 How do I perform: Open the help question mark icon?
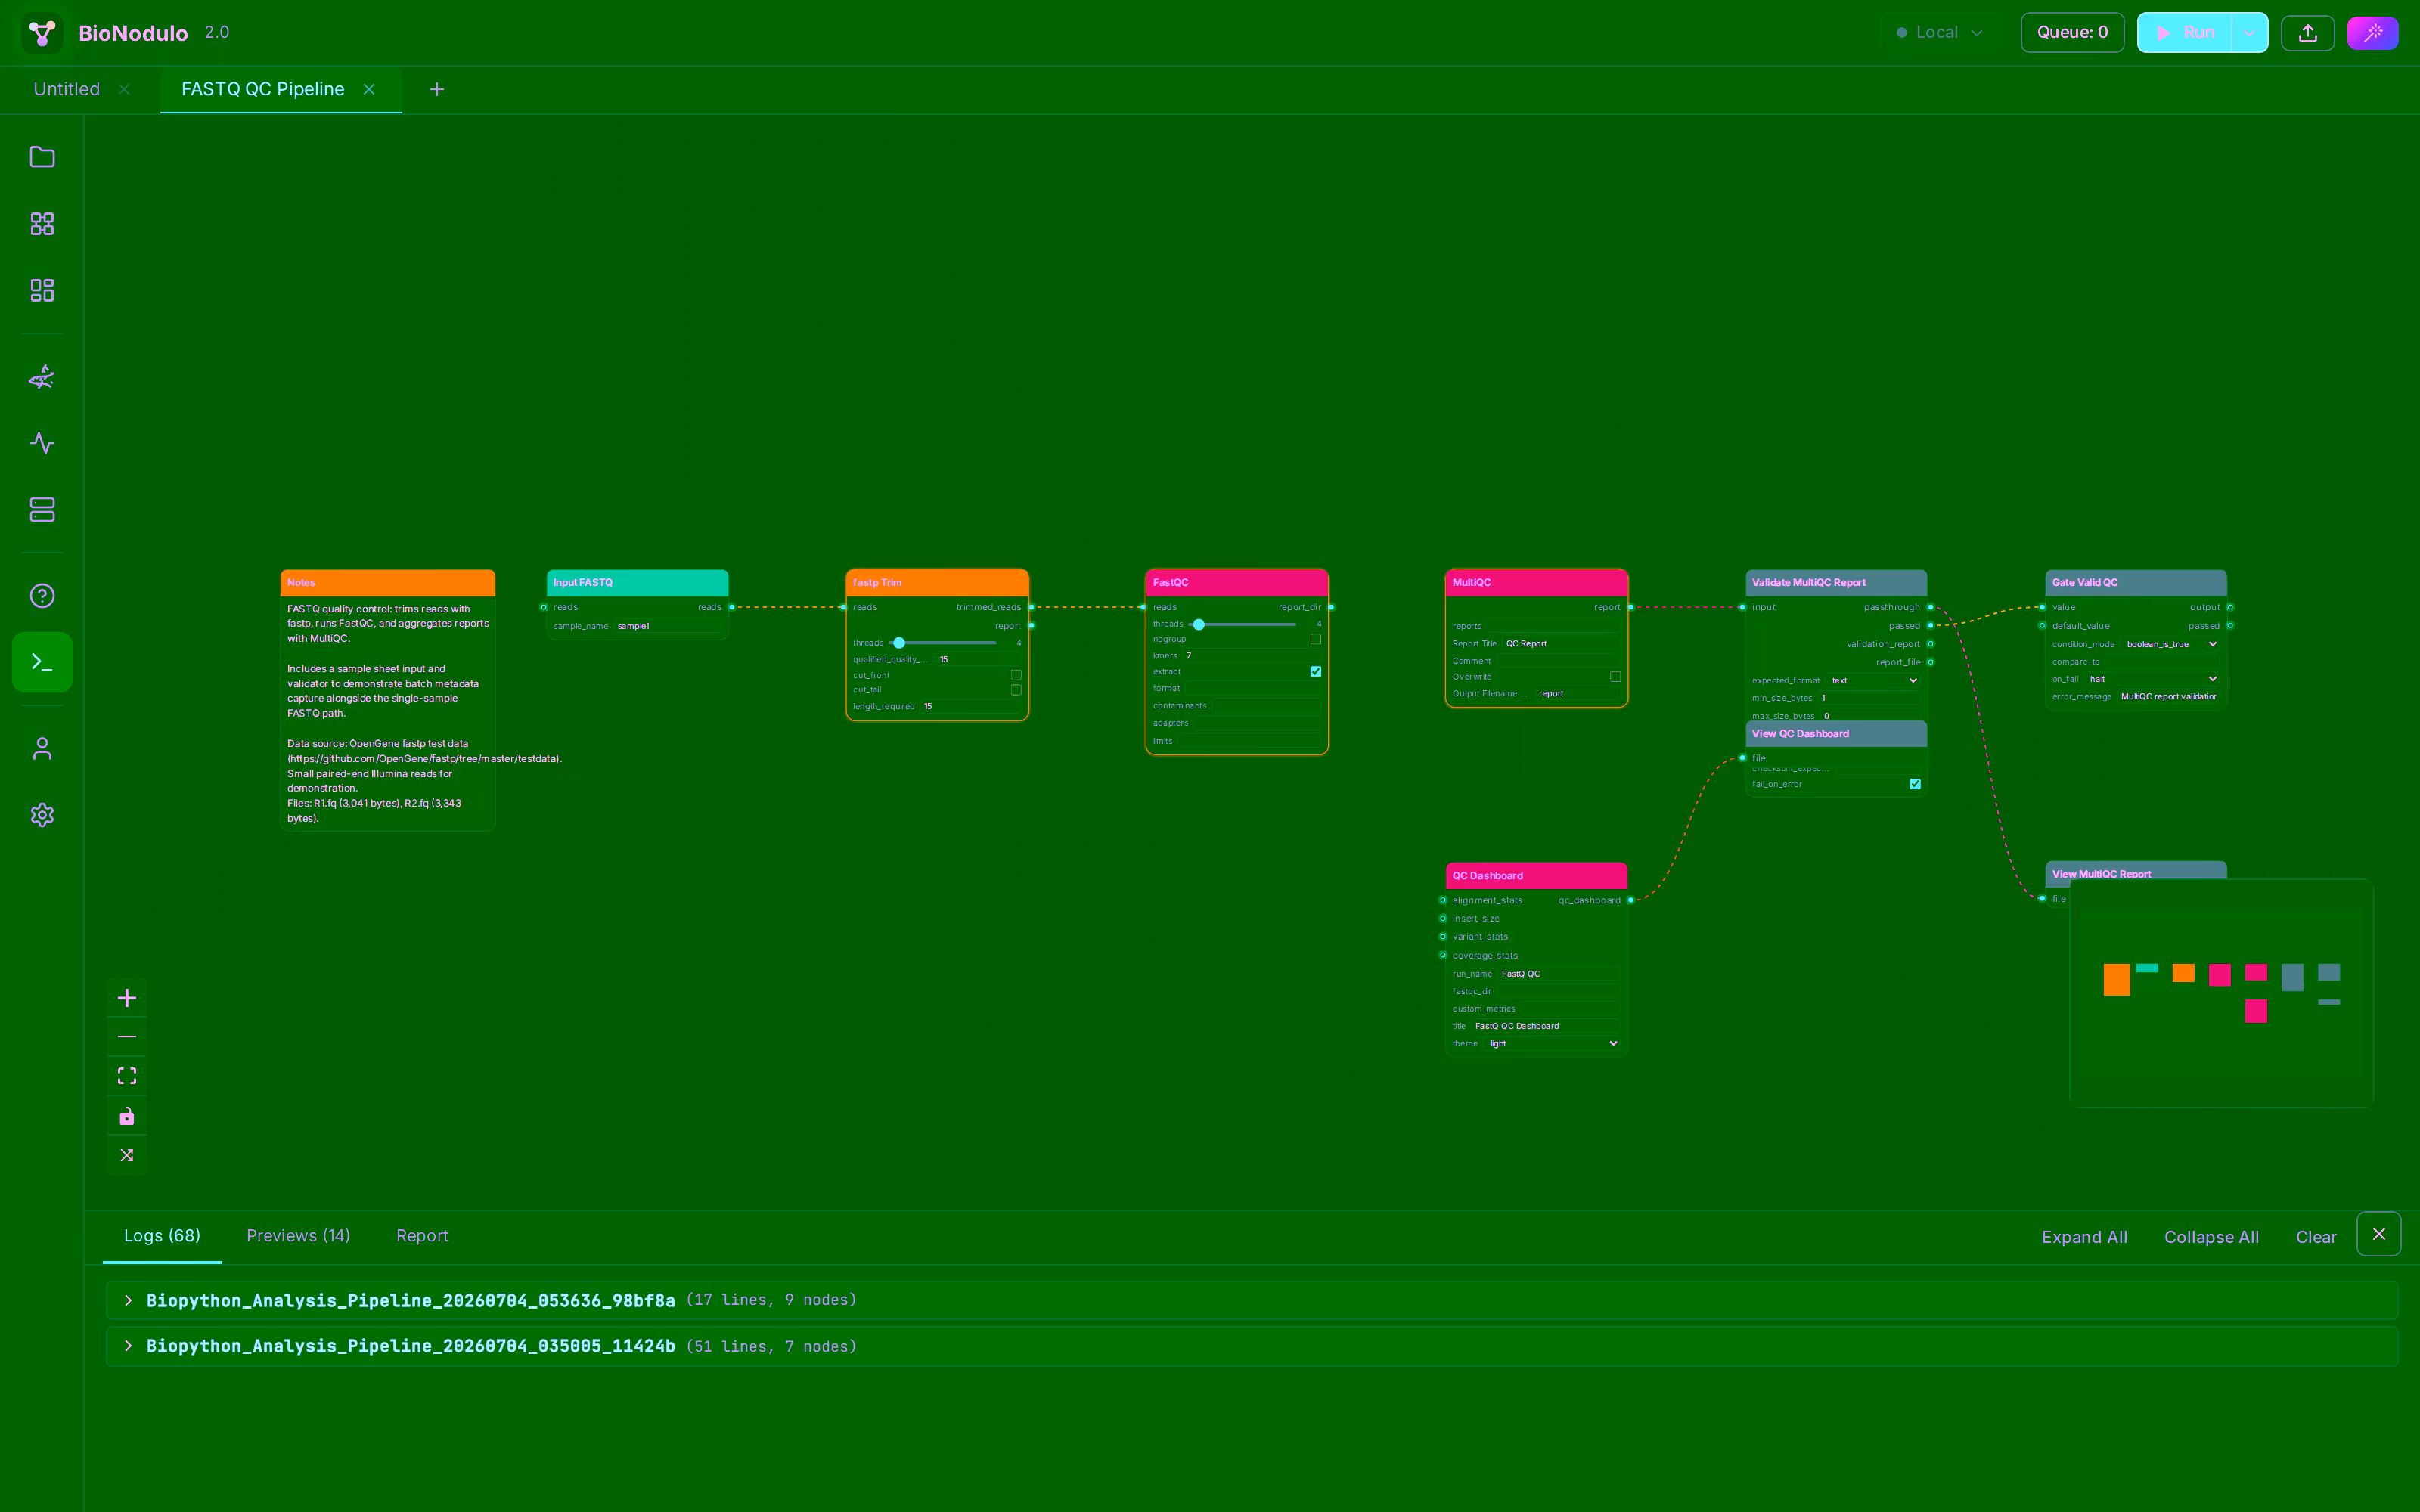[x=42, y=596]
